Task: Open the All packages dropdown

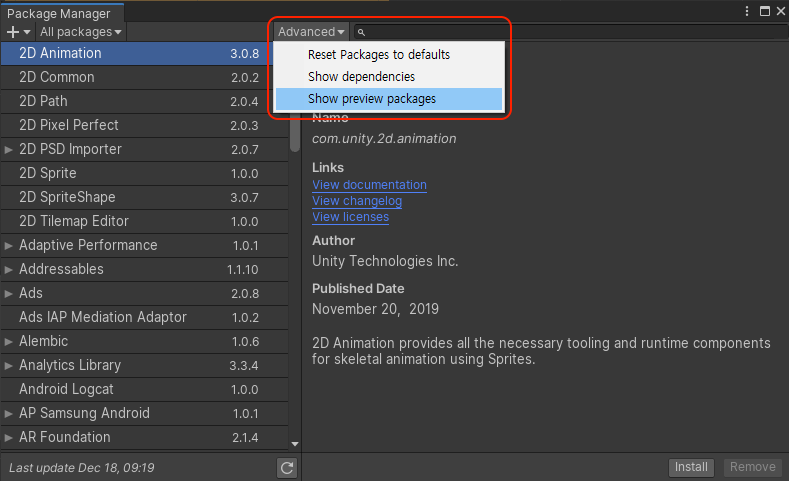Action: (x=81, y=32)
